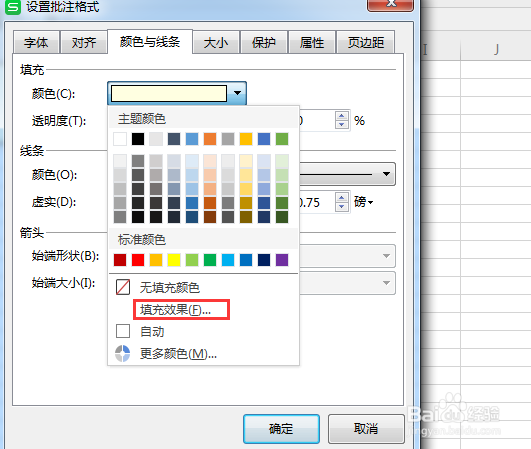
Task: Switch to the 对齐 tab
Action: click(84, 42)
